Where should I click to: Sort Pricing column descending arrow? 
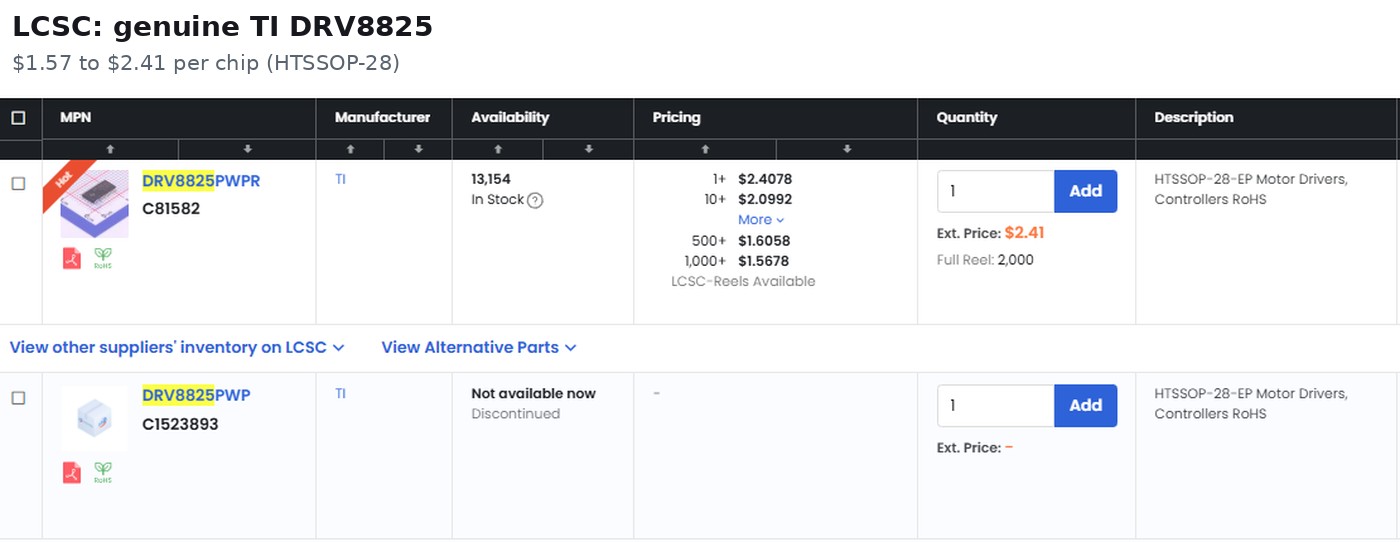click(x=847, y=149)
